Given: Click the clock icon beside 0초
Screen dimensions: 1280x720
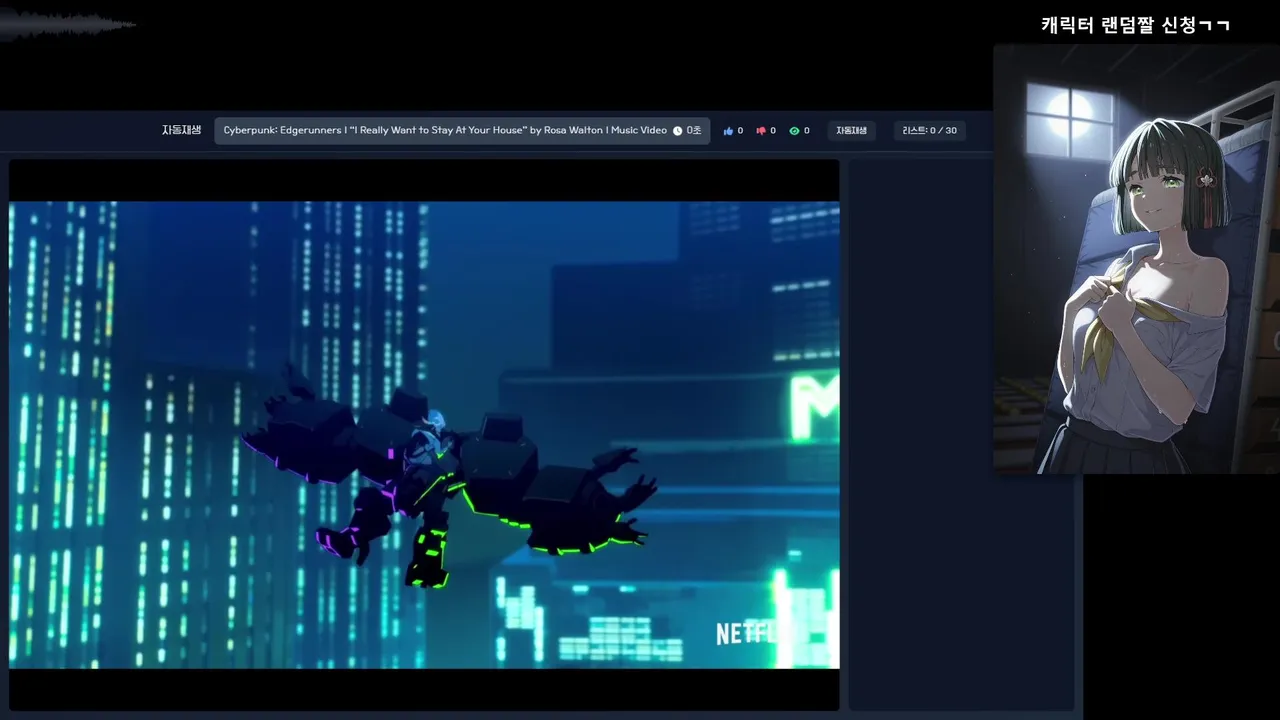Looking at the screenshot, I should (677, 131).
